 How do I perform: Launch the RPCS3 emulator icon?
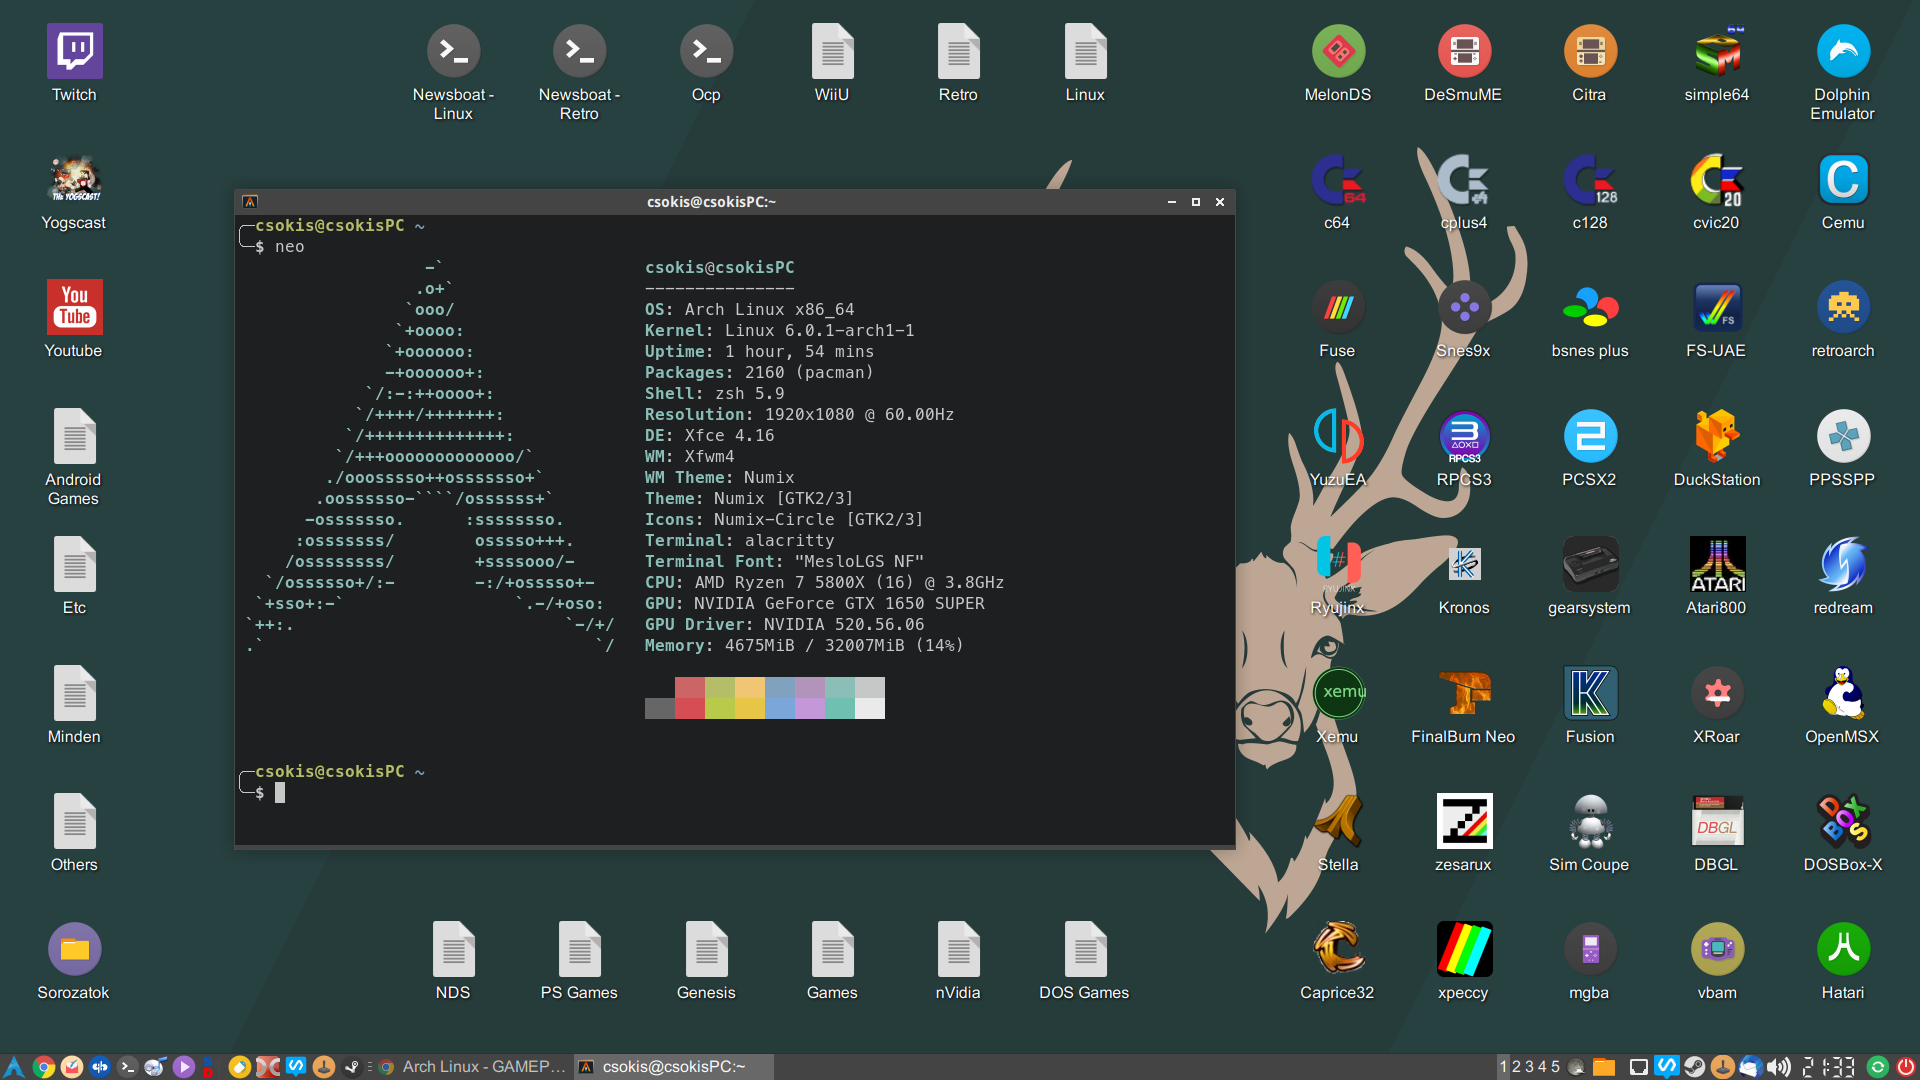(1464, 437)
